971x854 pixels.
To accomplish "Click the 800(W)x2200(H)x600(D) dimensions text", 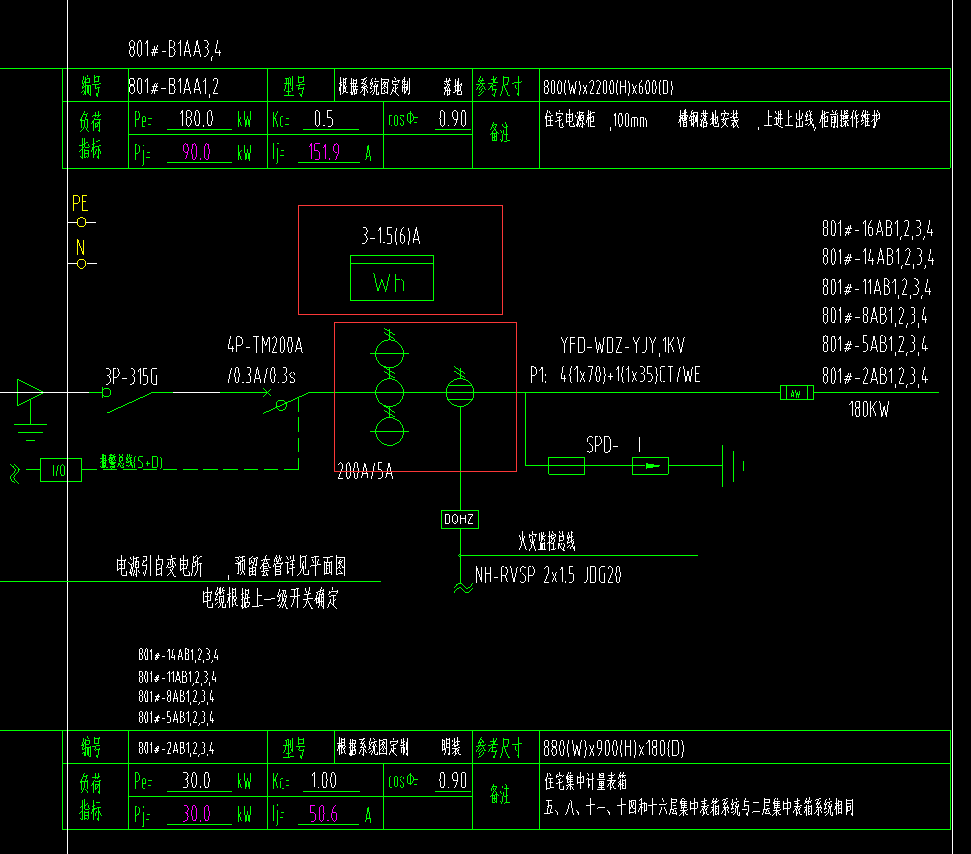I will pos(608,87).
